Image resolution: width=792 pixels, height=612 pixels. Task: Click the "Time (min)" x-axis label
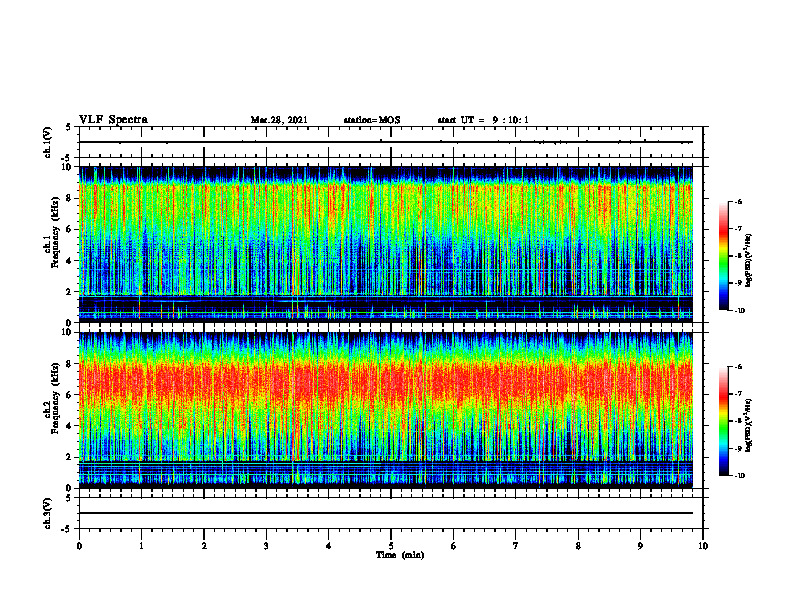click(x=400, y=555)
